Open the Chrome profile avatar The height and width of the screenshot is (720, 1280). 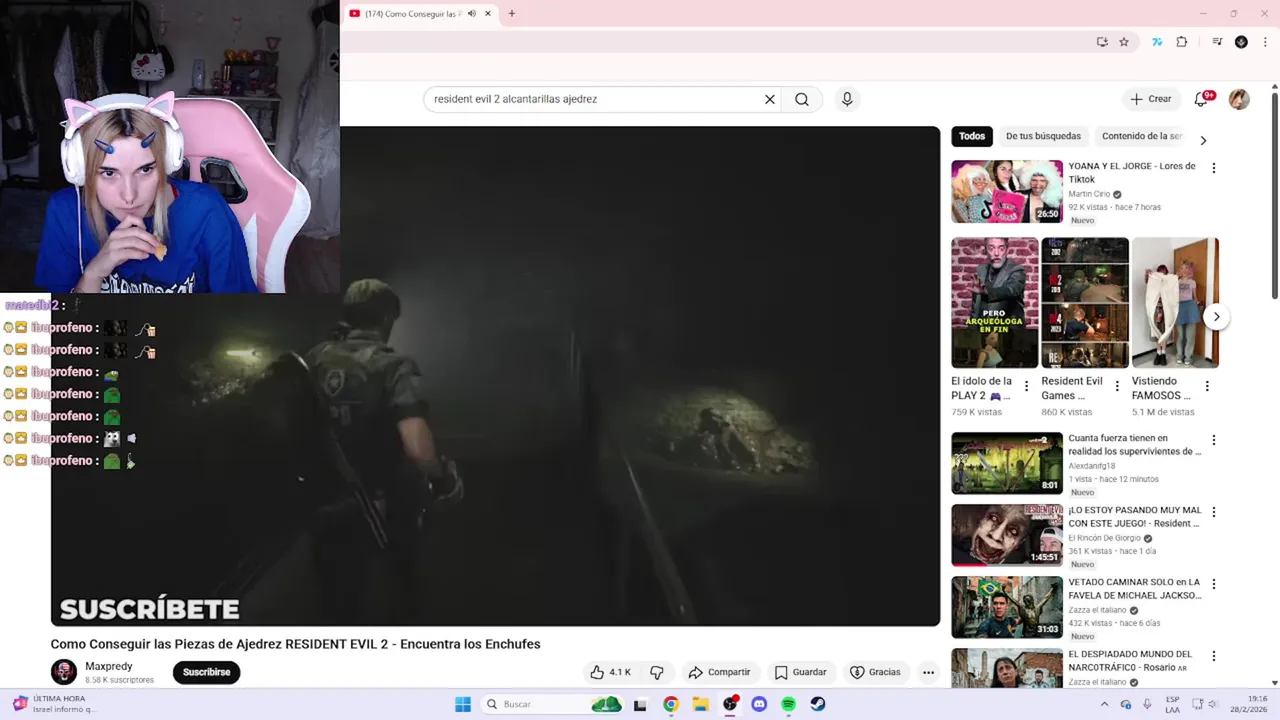point(1241,42)
